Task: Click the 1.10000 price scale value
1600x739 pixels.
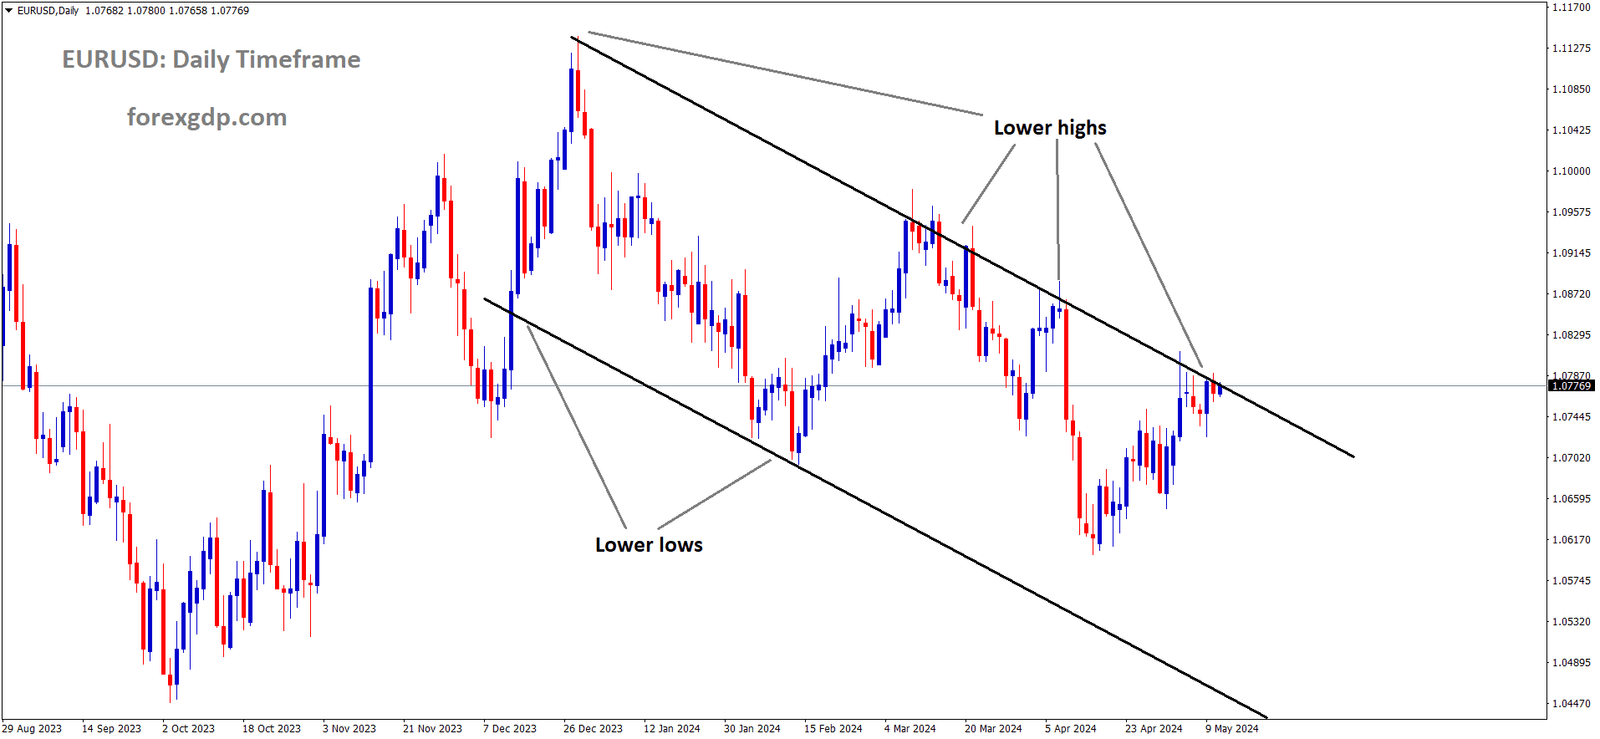Action: click(x=1571, y=171)
